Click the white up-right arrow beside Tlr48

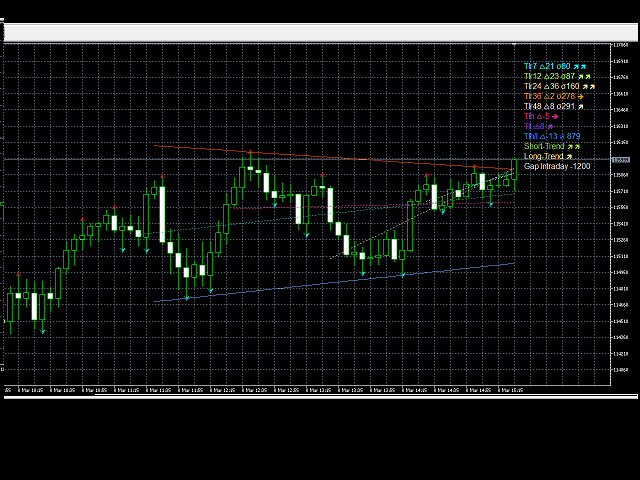580,107
